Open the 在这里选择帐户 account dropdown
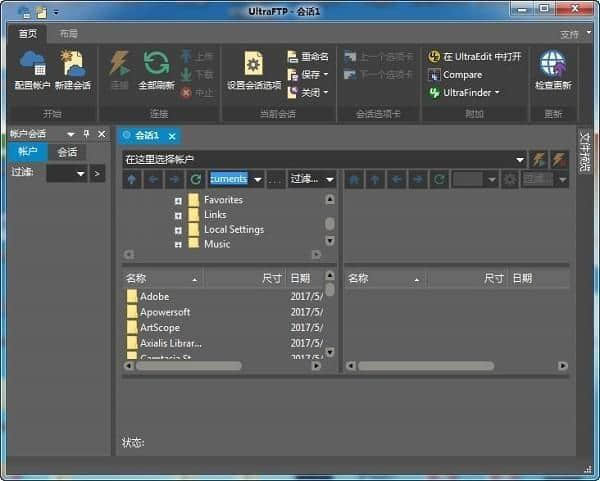 [520, 159]
